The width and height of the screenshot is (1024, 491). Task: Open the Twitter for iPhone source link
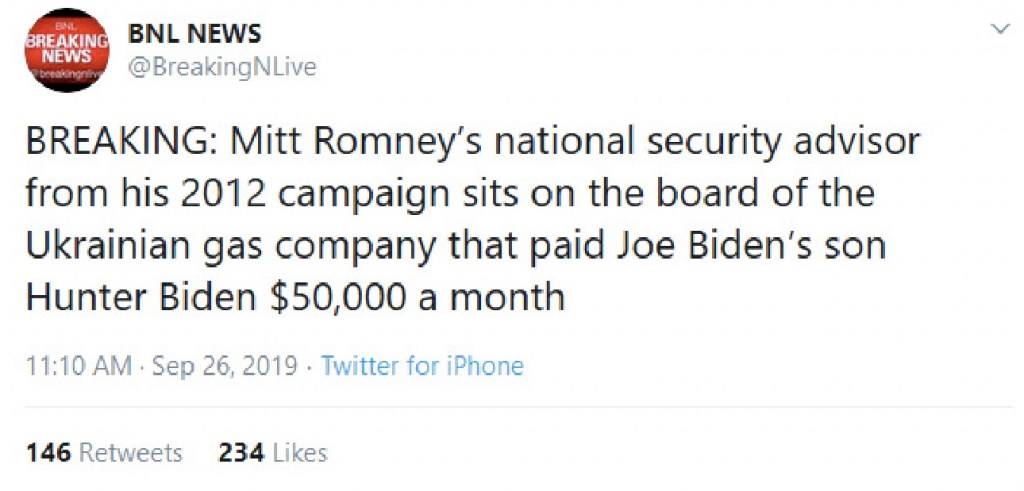coord(422,366)
